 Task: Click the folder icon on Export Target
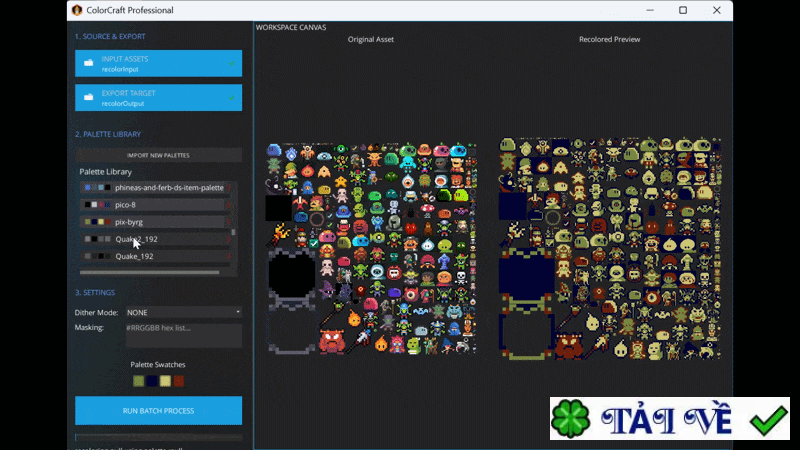coord(89,97)
